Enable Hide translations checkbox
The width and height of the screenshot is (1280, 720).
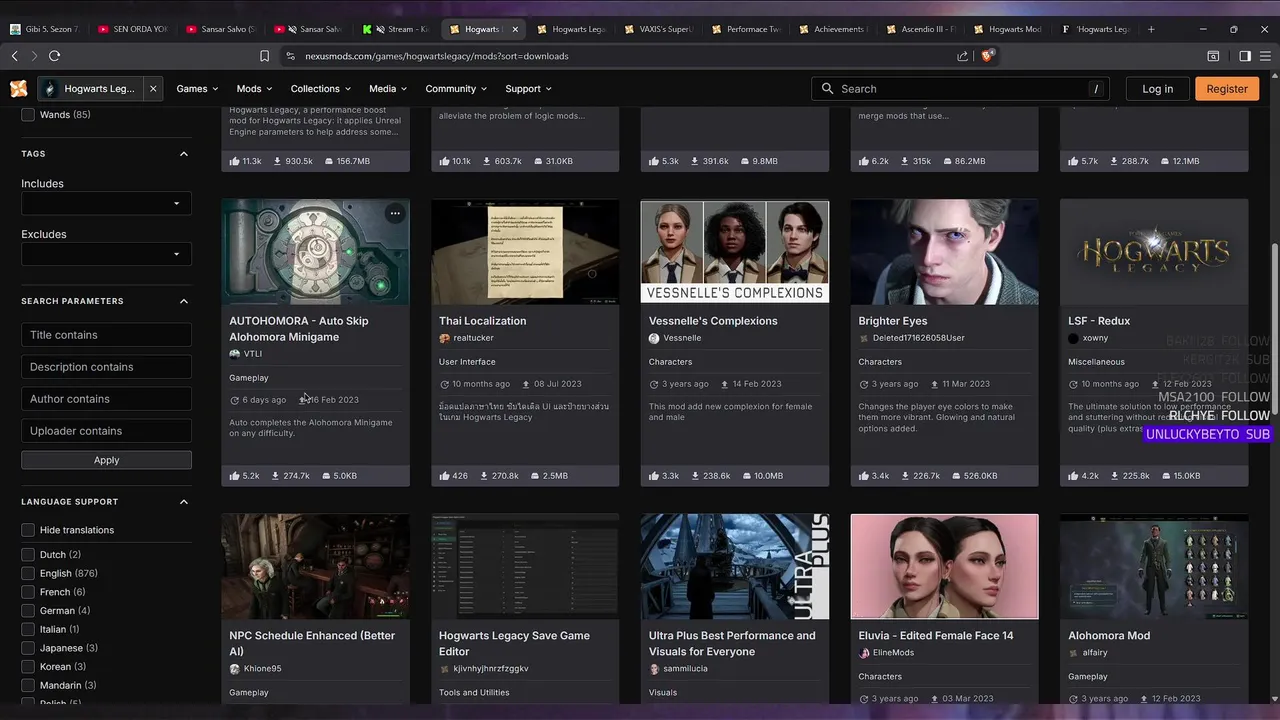click(28, 530)
